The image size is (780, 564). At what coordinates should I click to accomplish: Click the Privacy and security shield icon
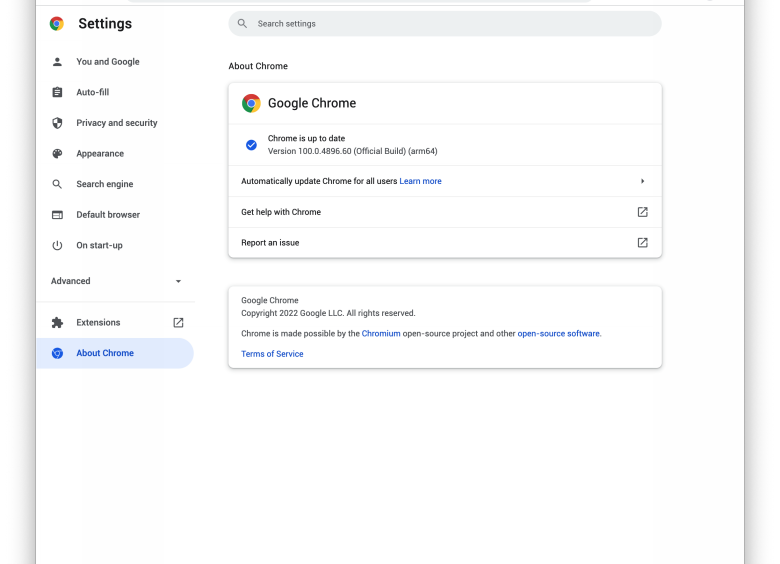[x=57, y=123]
